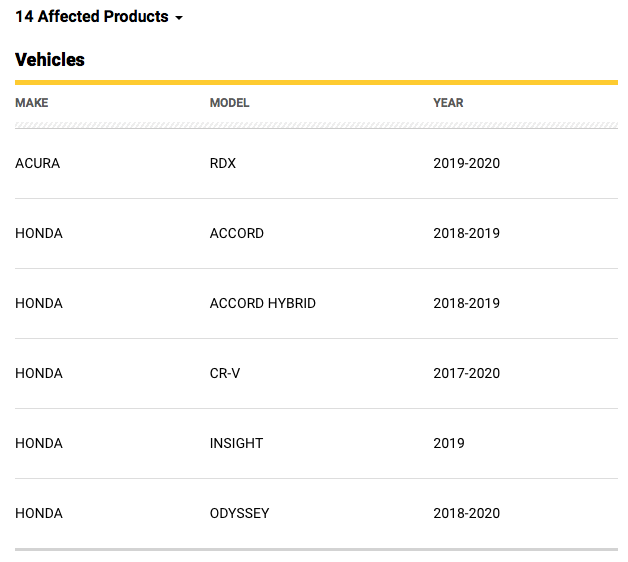628x562 pixels.
Task: Select the Vehicles section heading
Action: coord(50,60)
